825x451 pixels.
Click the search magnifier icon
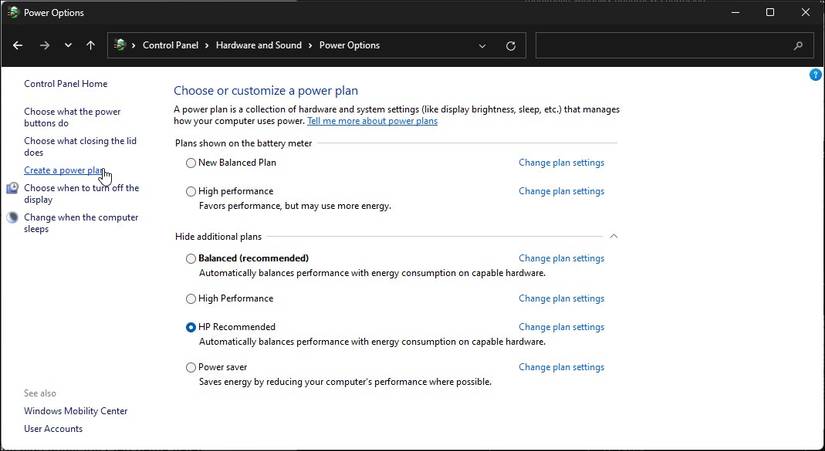pos(798,45)
